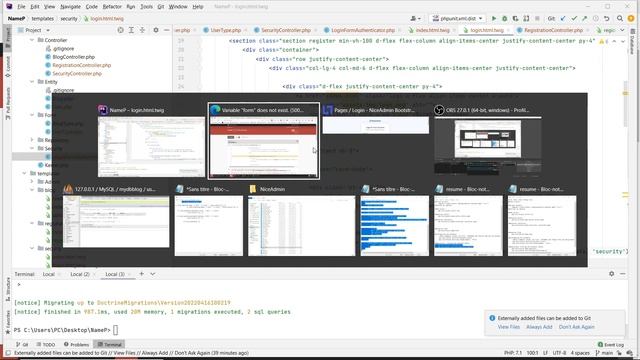Click security breadcrumb in navigation bar

click(69, 18)
